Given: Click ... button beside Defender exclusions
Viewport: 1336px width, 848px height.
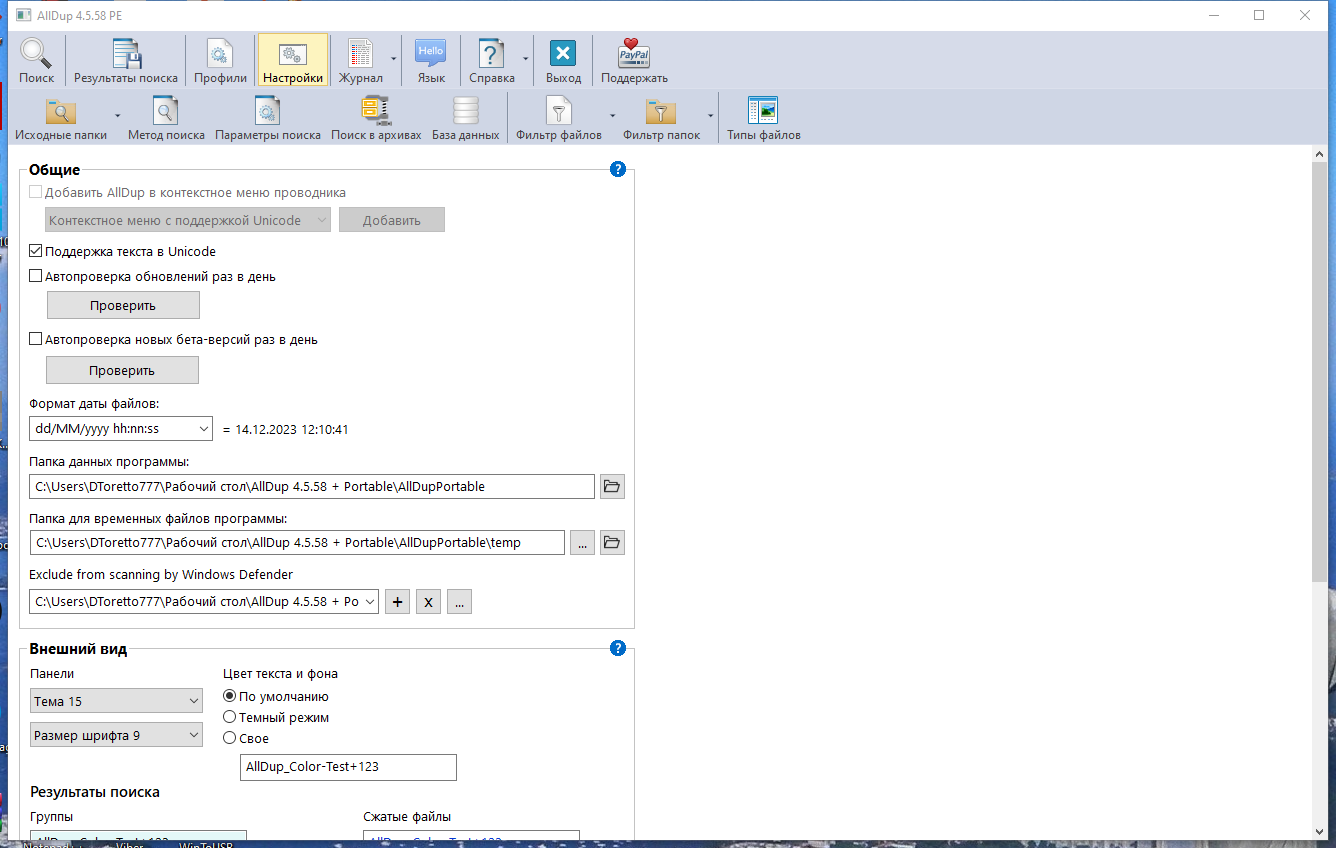Looking at the screenshot, I should pyautogui.click(x=459, y=602).
